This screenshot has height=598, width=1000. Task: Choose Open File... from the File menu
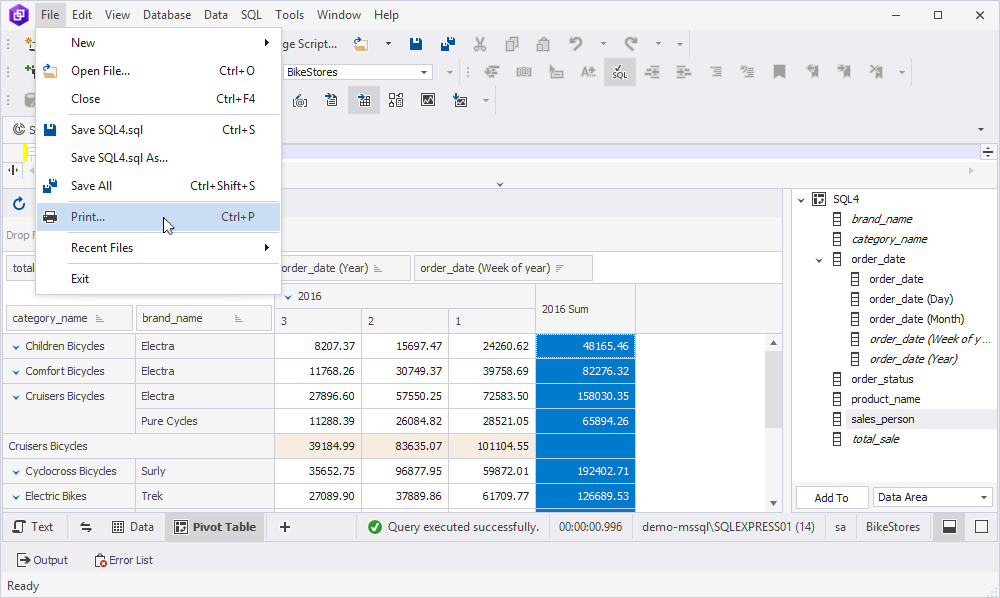pyautogui.click(x=158, y=71)
